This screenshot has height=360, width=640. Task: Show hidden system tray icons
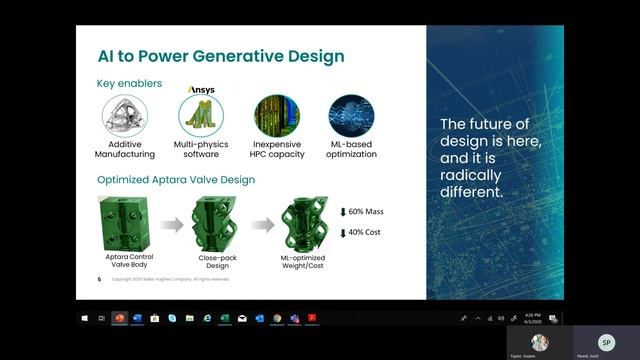pyautogui.click(x=478, y=318)
